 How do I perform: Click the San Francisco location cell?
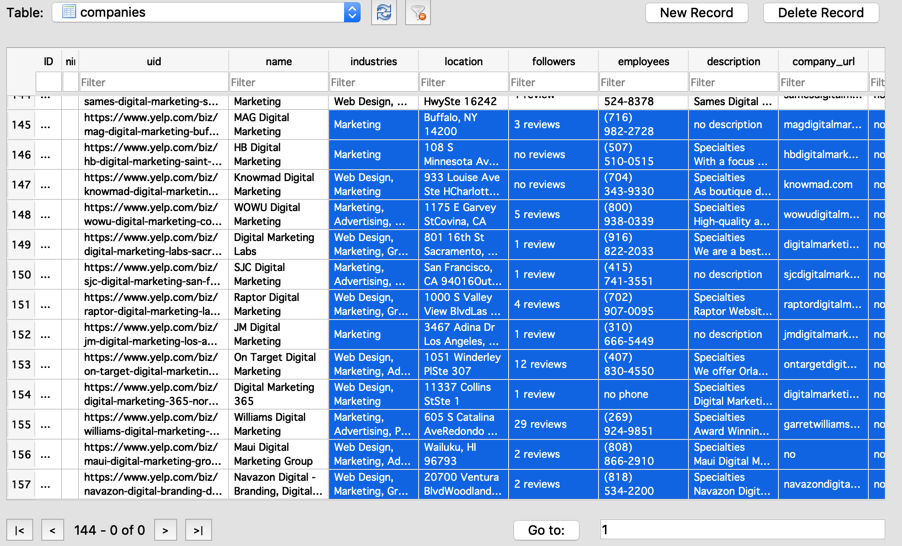coord(463,274)
